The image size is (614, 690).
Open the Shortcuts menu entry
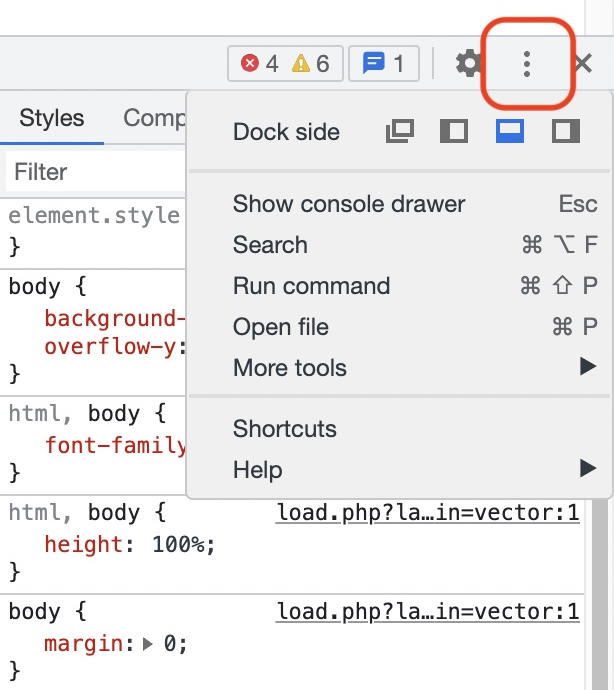pyautogui.click(x=400, y=429)
